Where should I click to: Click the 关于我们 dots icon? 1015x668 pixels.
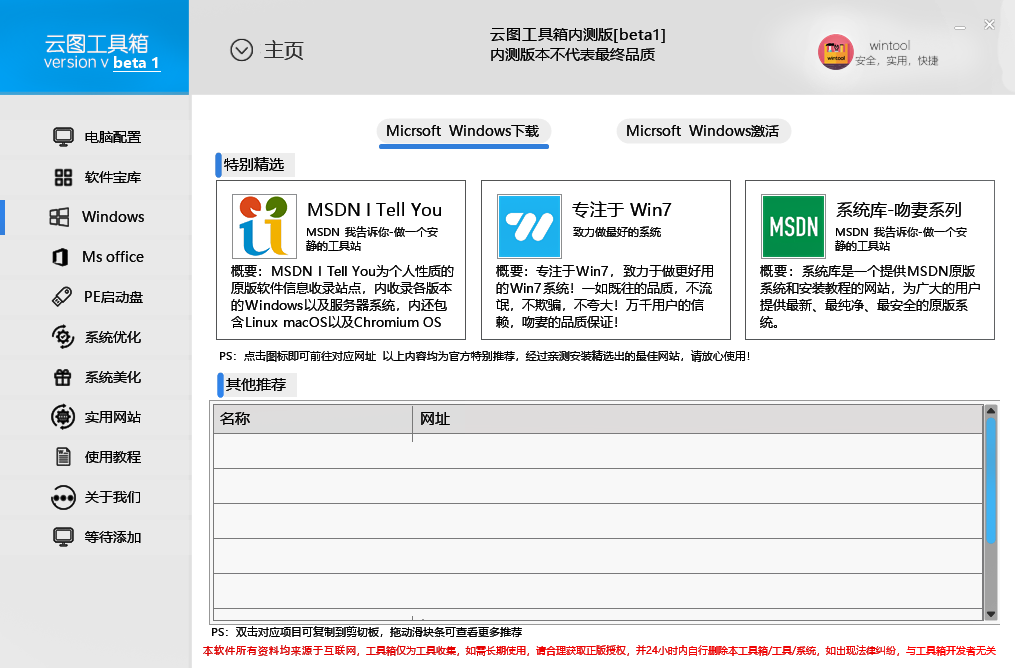pos(63,498)
